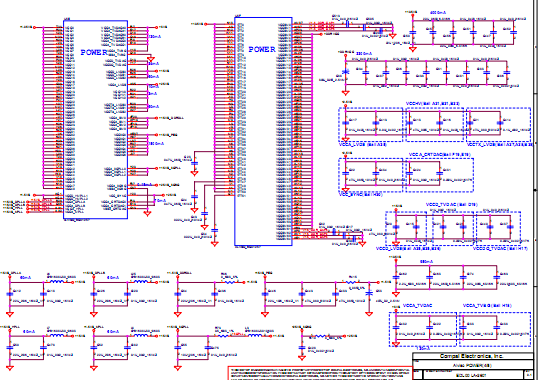Click the Alviso POWER(4/5) sheet title
Viewport: 540px width, 380px height.
click(x=471, y=365)
